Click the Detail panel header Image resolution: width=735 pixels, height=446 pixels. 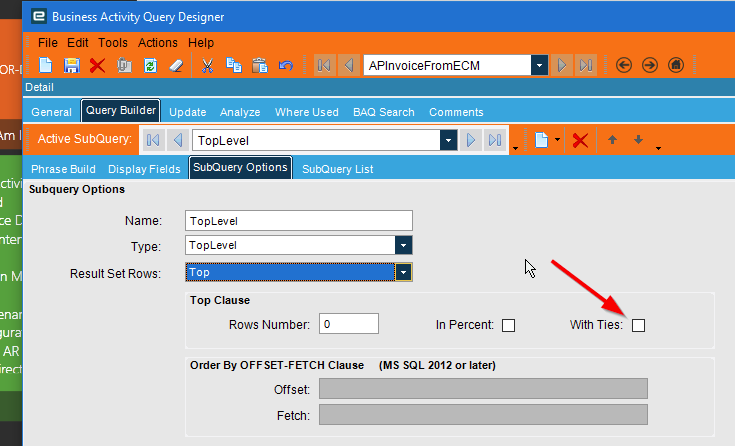click(x=379, y=87)
